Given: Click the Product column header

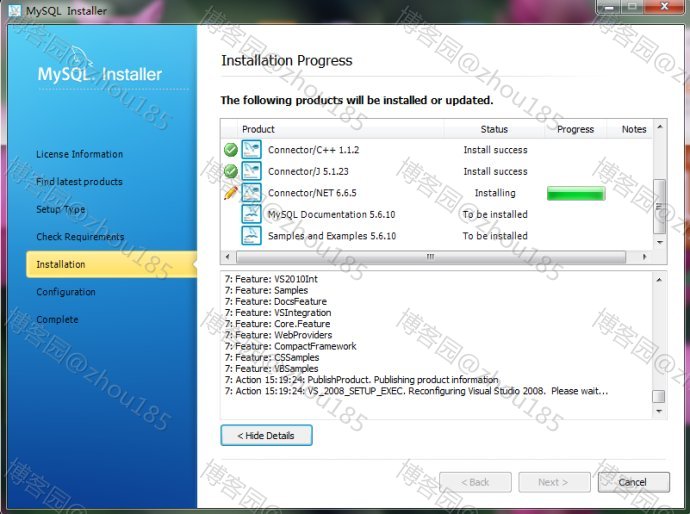Looking at the screenshot, I should point(258,129).
